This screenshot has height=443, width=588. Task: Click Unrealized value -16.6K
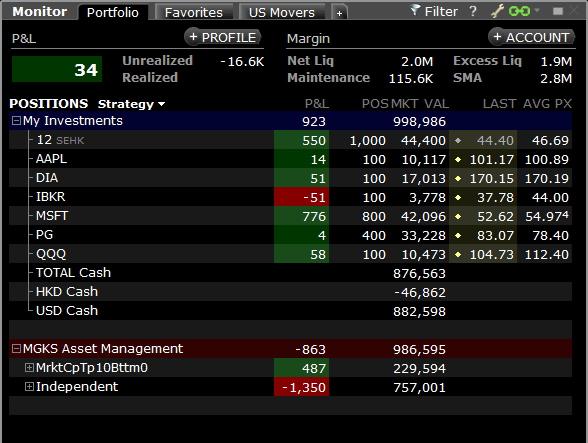pos(242,62)
